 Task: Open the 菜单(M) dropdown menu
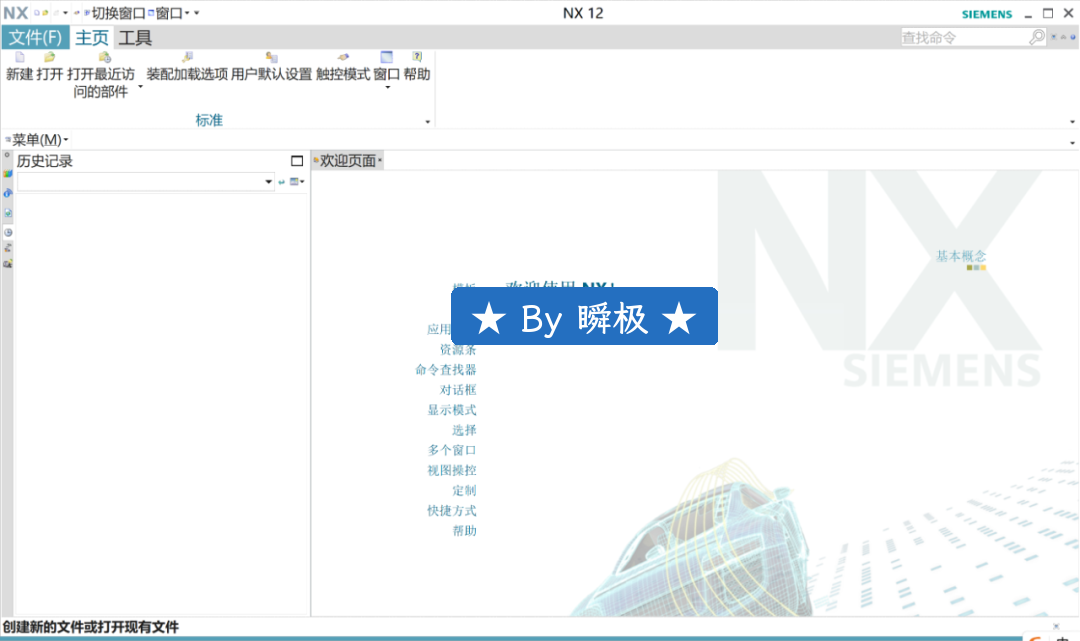pos(39,139)
